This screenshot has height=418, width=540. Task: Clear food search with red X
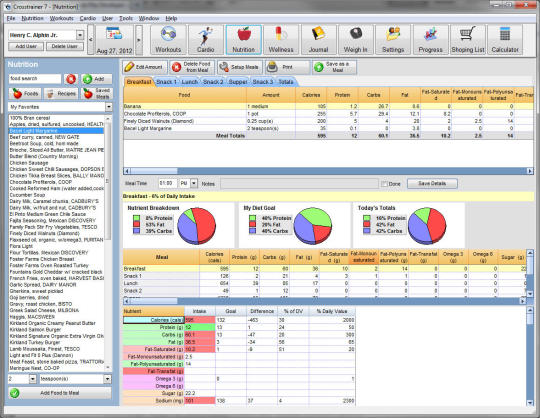(x=71, y=79)
